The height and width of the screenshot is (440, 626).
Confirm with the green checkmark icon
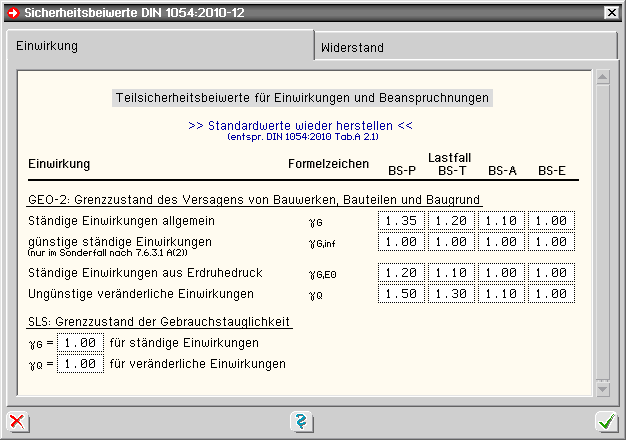coord(605,421)
